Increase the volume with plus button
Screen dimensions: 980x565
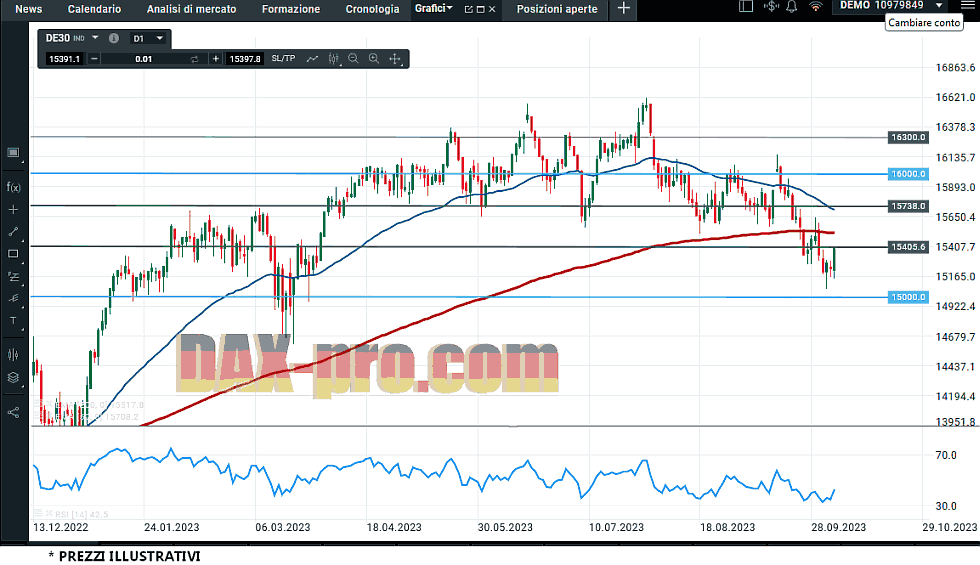(x=216, y=59)
